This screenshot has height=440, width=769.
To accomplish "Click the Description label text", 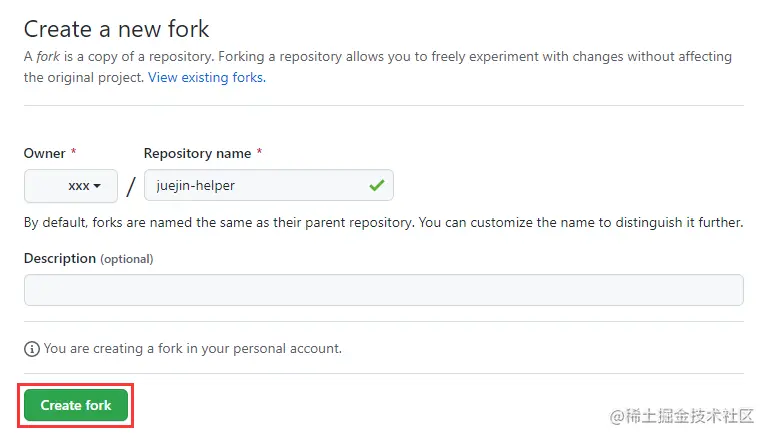I will [60, 258].
